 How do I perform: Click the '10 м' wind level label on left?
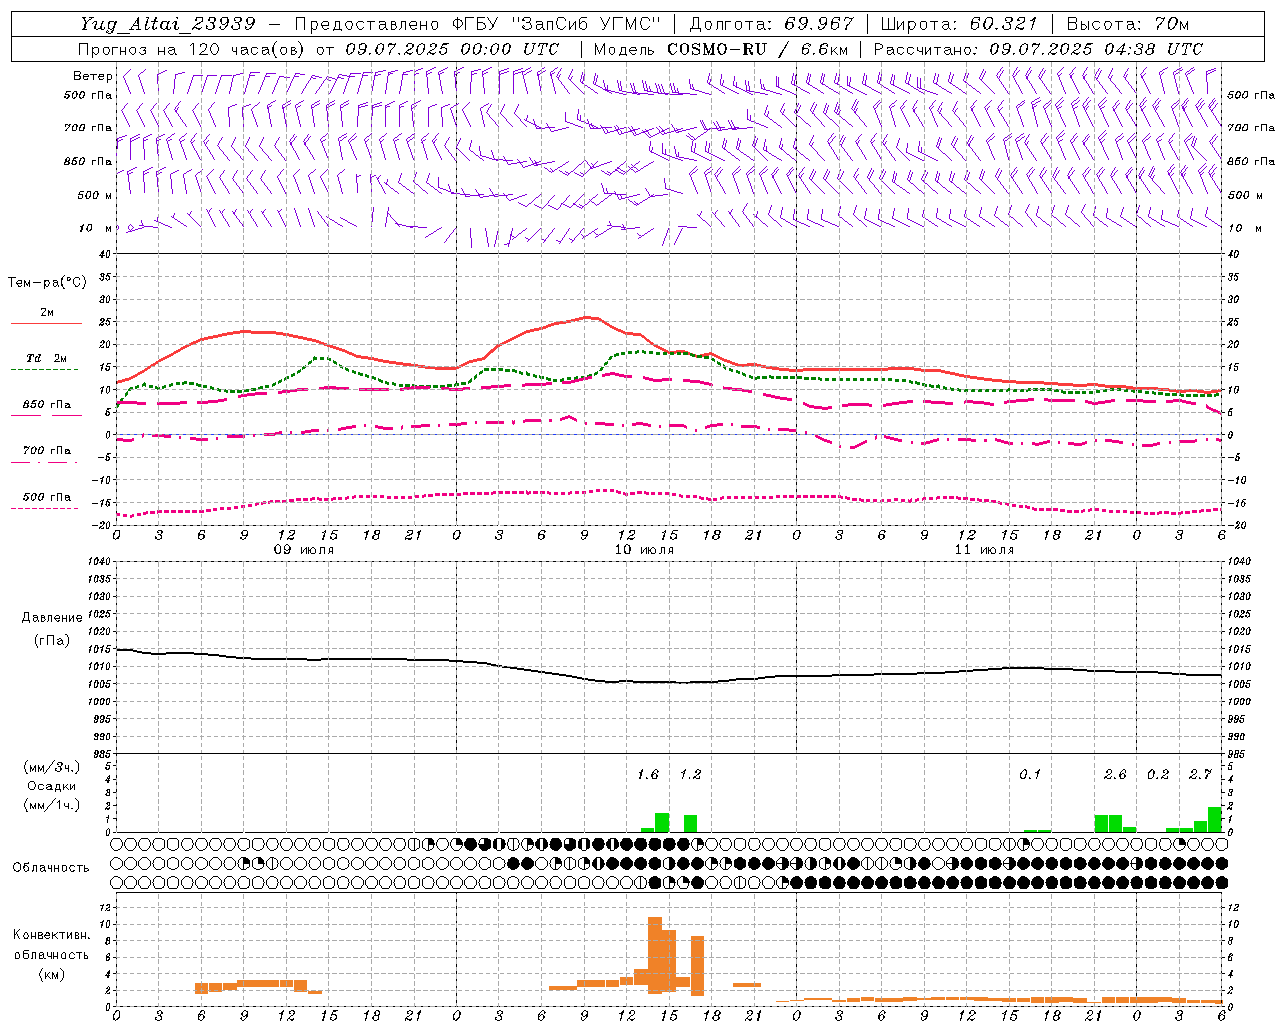tap(96, 229)
